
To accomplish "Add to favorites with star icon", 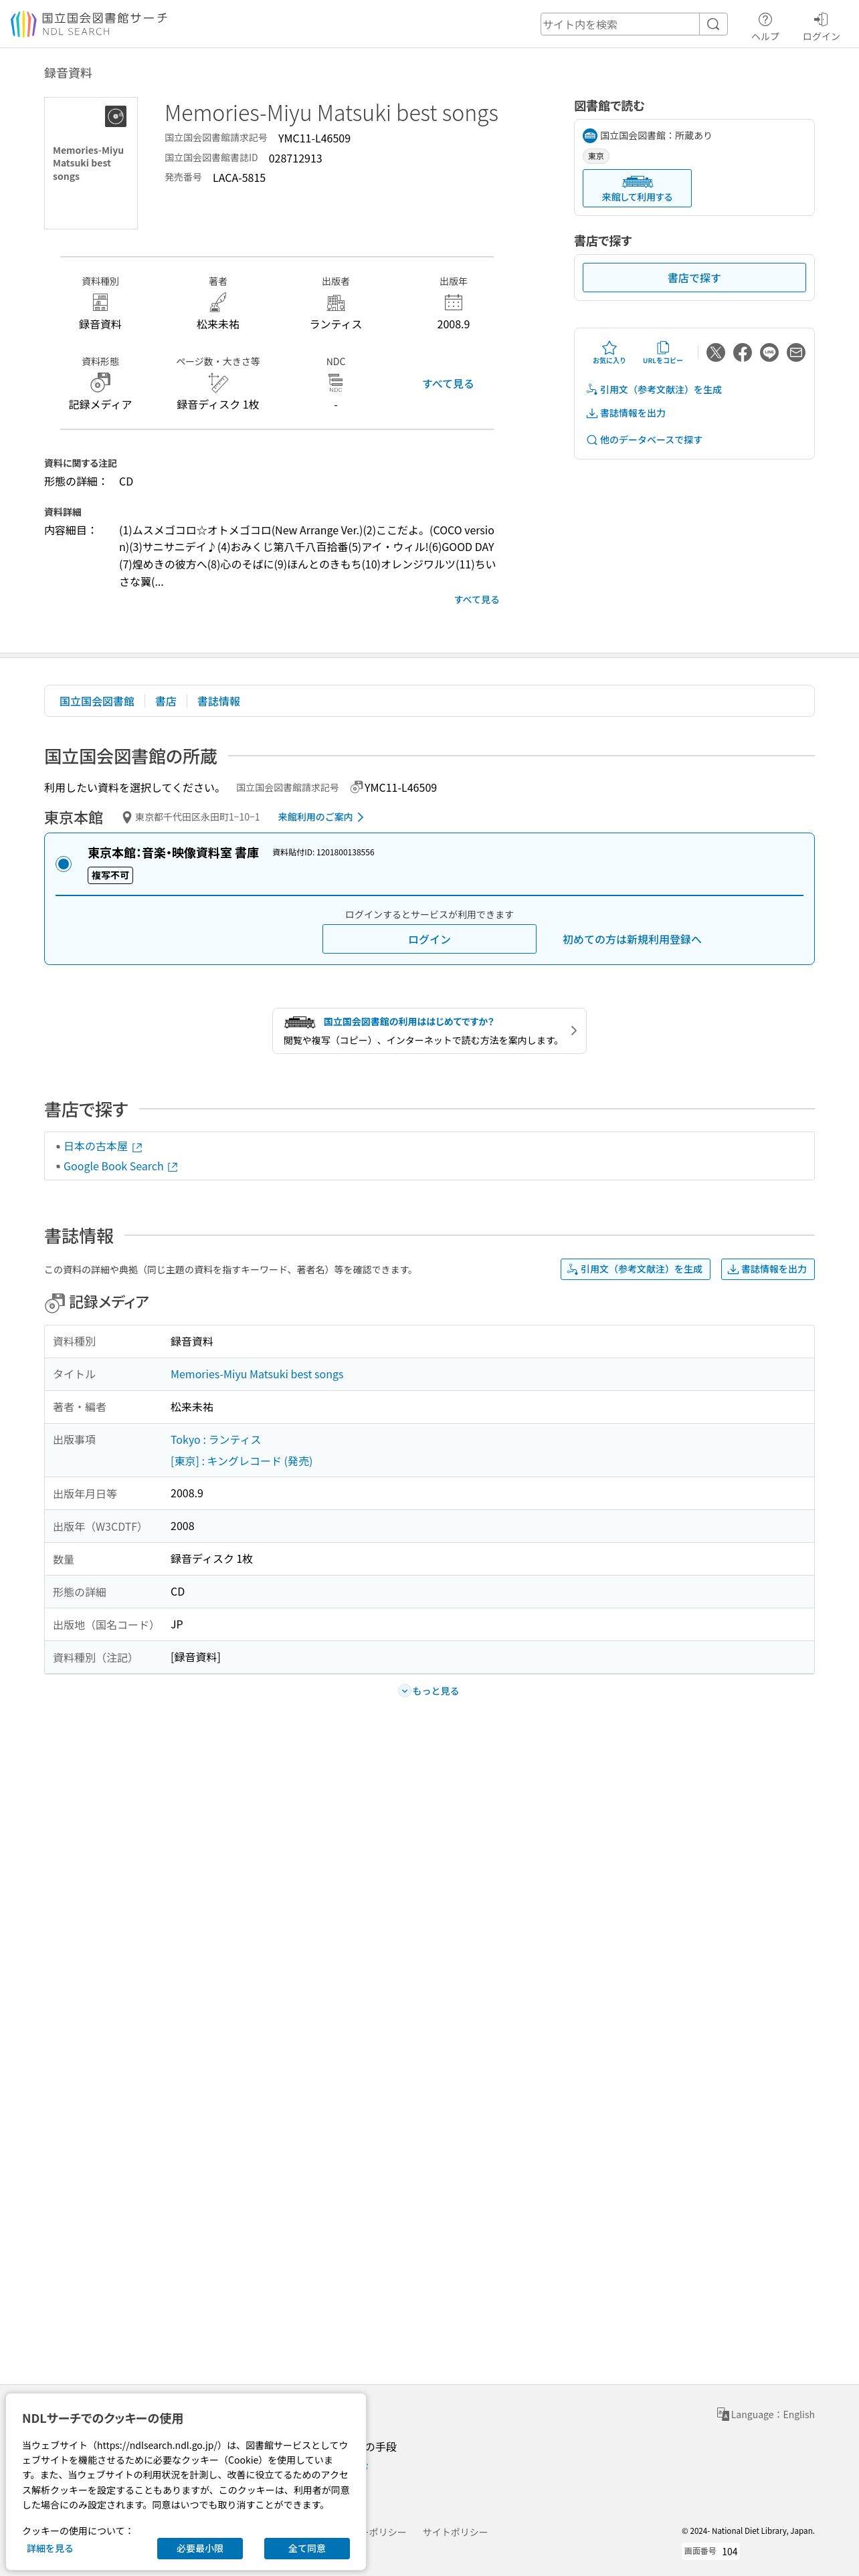I will 609,352.
